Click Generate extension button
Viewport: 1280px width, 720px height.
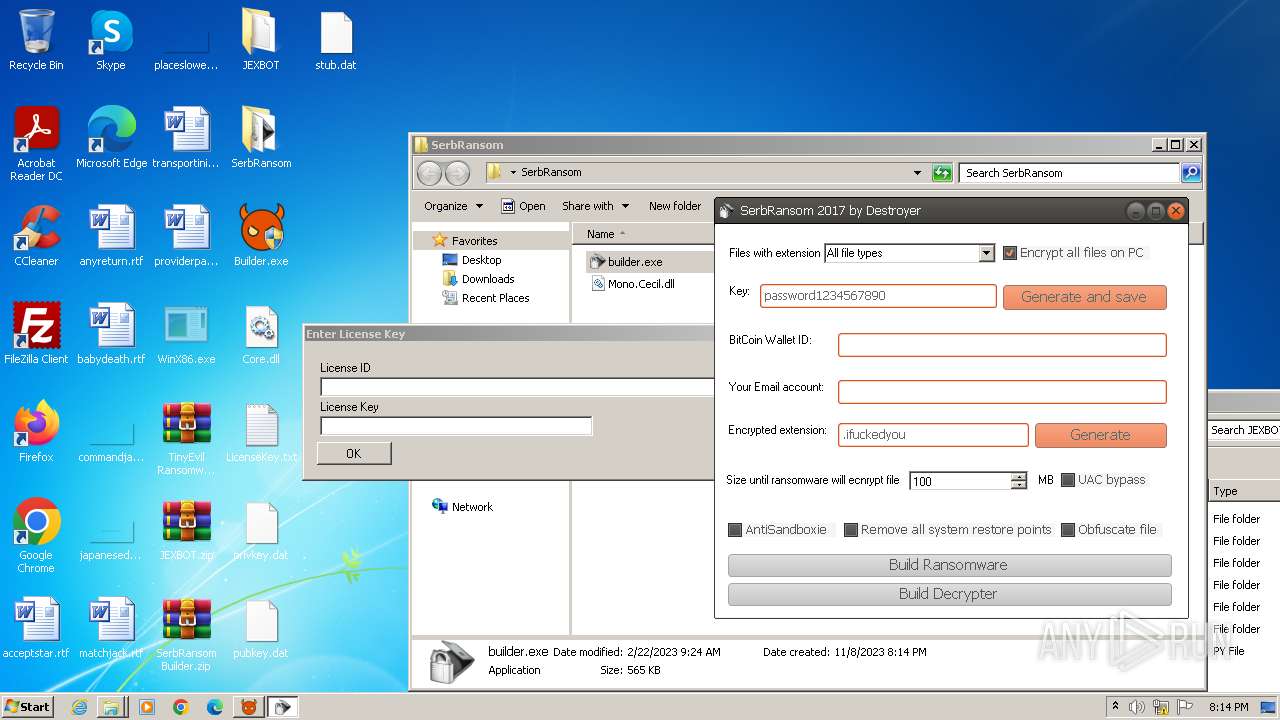(x=1100, y=435)
